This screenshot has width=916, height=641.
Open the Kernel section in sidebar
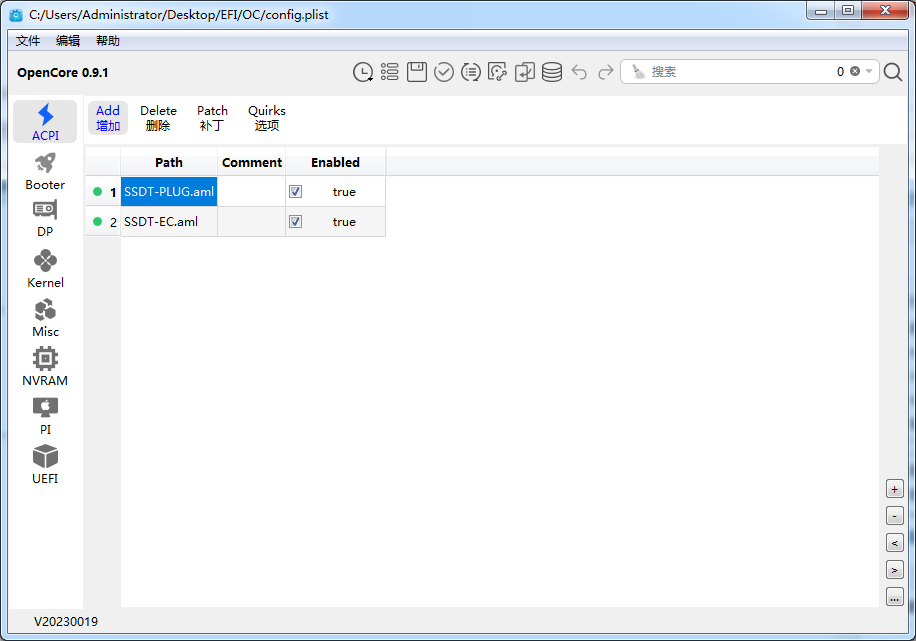(45, 268)
